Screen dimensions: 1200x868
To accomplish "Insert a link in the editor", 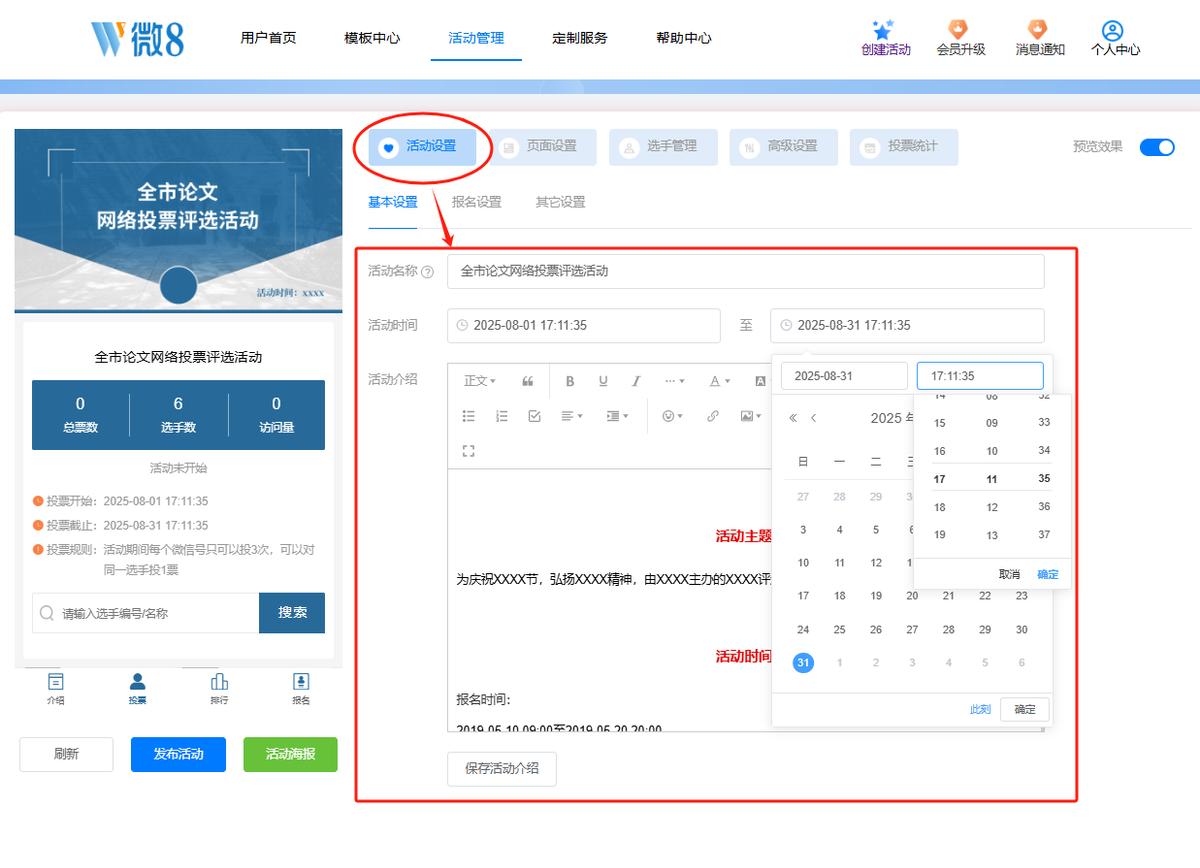I will (x=713, y=416).
